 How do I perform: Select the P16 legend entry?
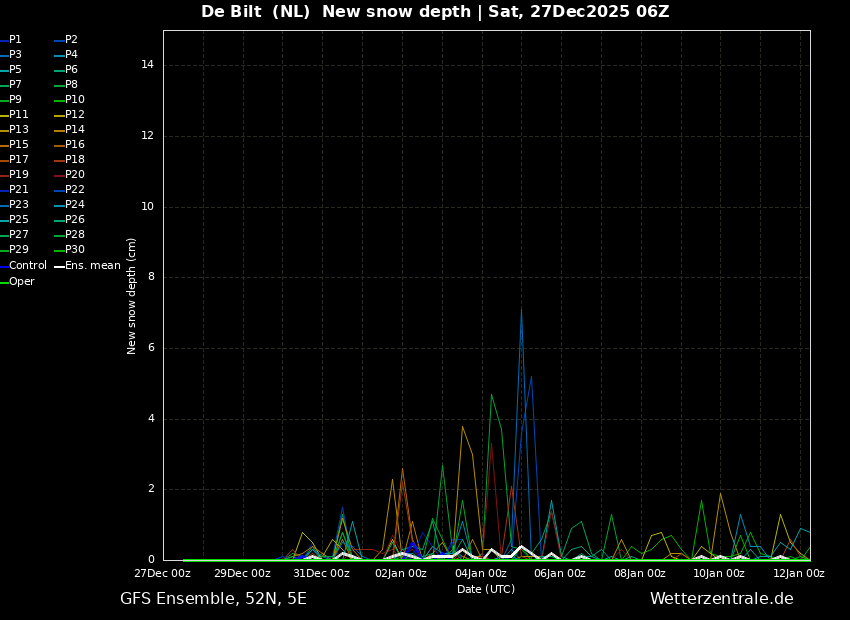coord(69,145)
